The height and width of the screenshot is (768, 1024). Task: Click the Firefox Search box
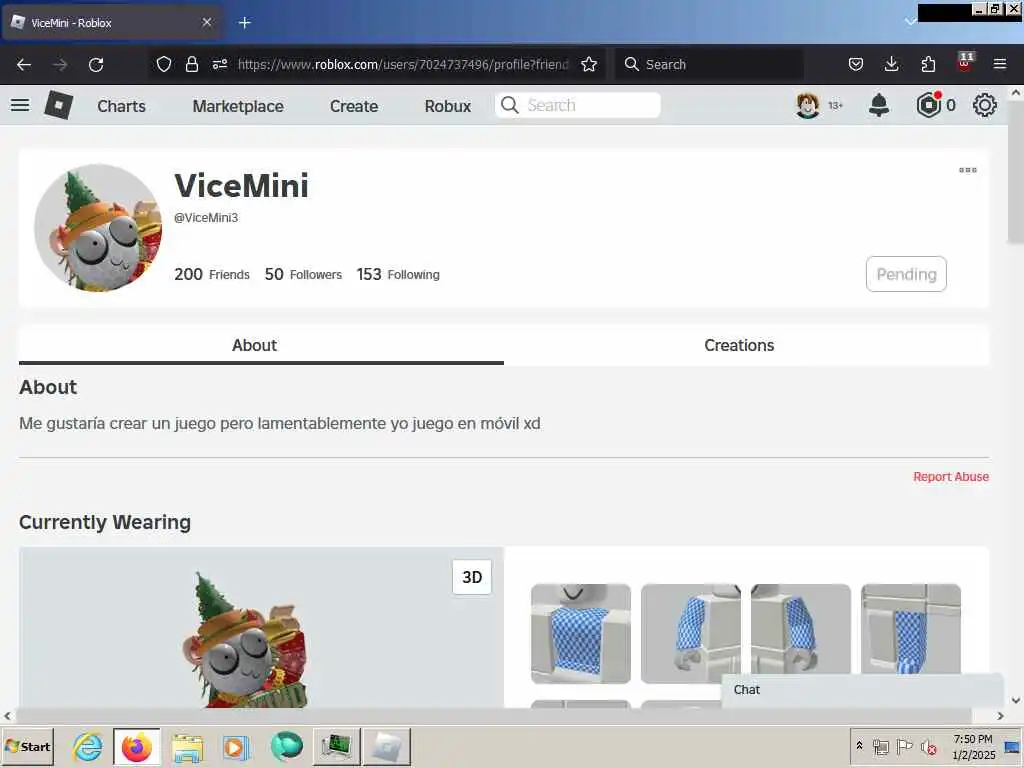coord(709,64)
